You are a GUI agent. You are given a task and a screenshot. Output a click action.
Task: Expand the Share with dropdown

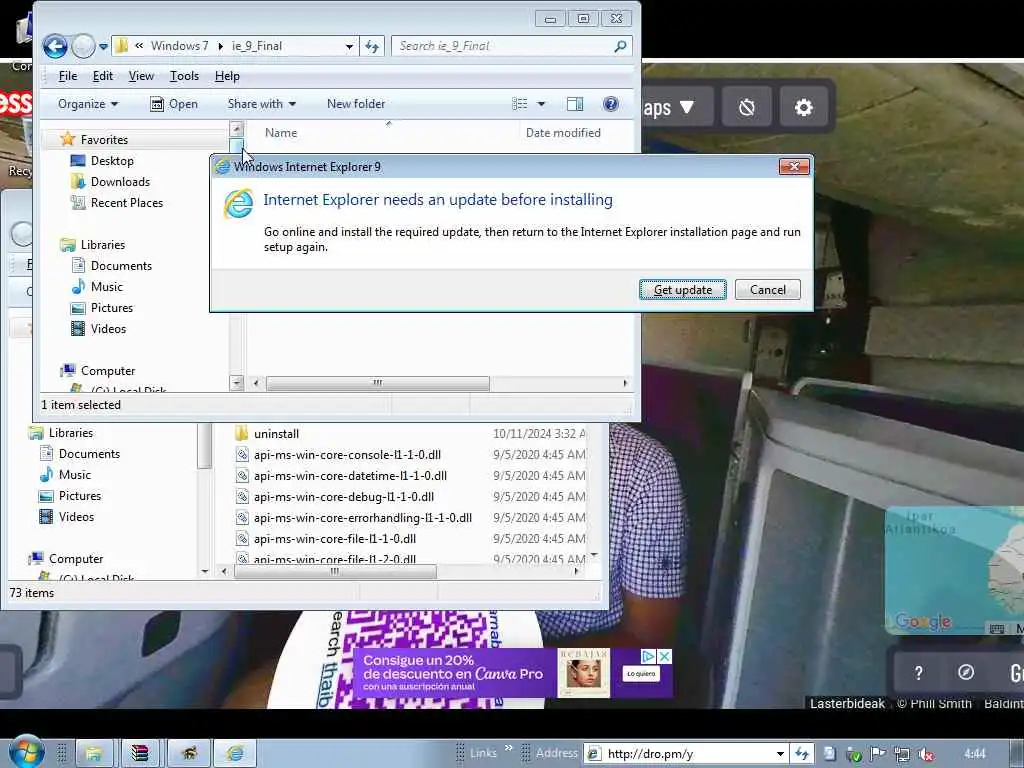point(261,104)
